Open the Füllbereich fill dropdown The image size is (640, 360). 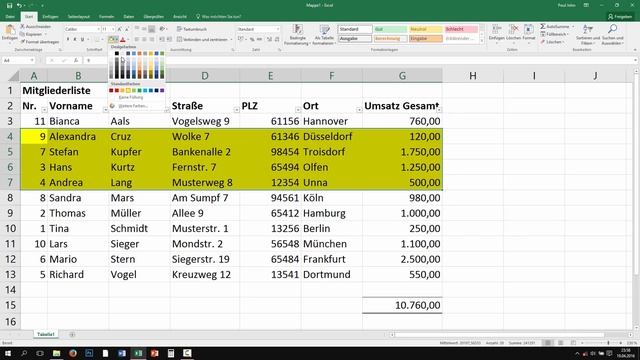point(554,34)
